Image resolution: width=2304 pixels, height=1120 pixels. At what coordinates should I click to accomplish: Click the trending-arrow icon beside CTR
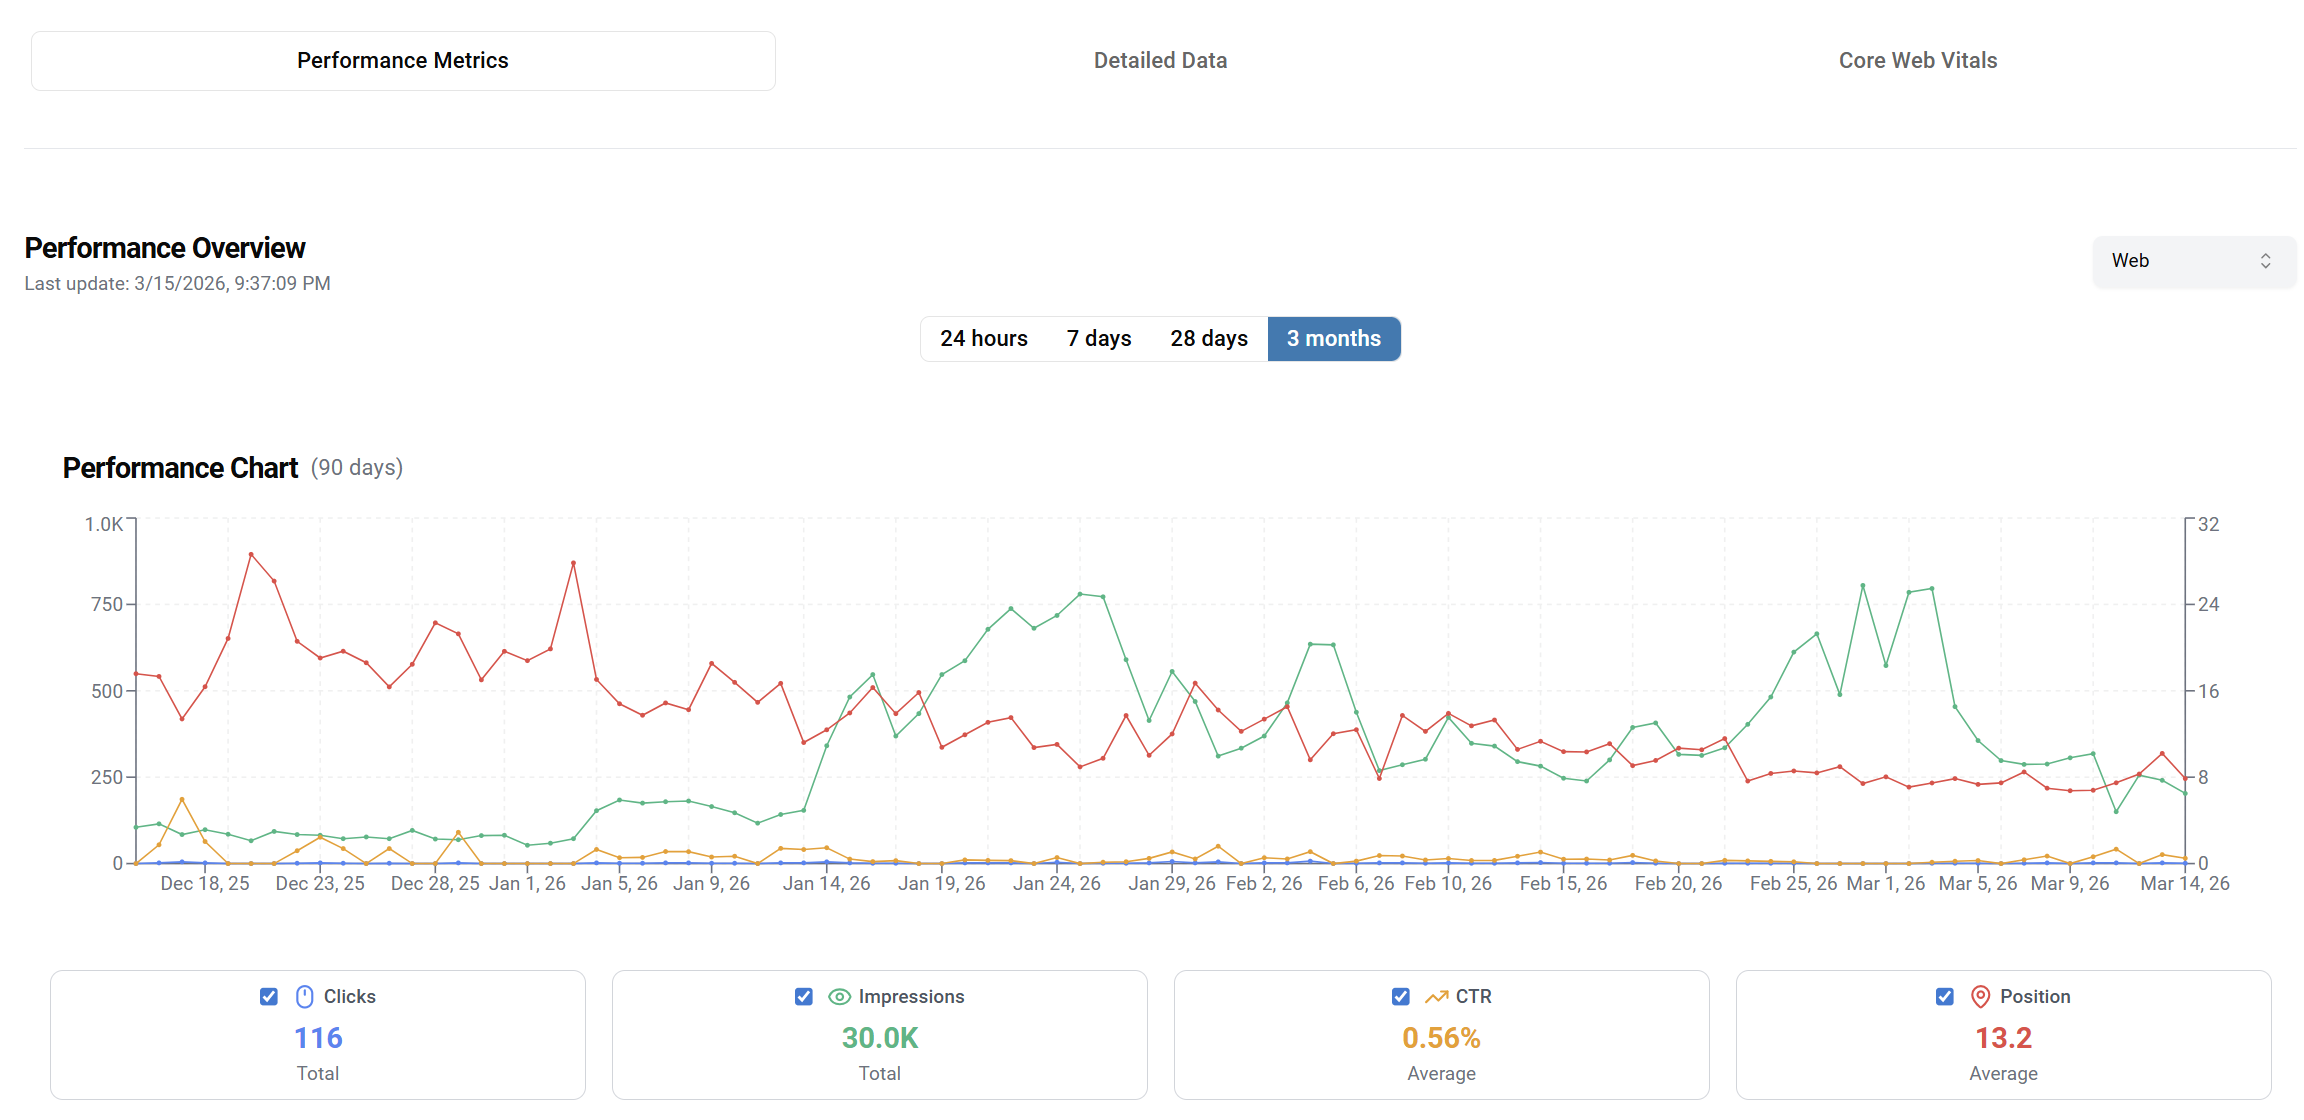point(1436,996)
